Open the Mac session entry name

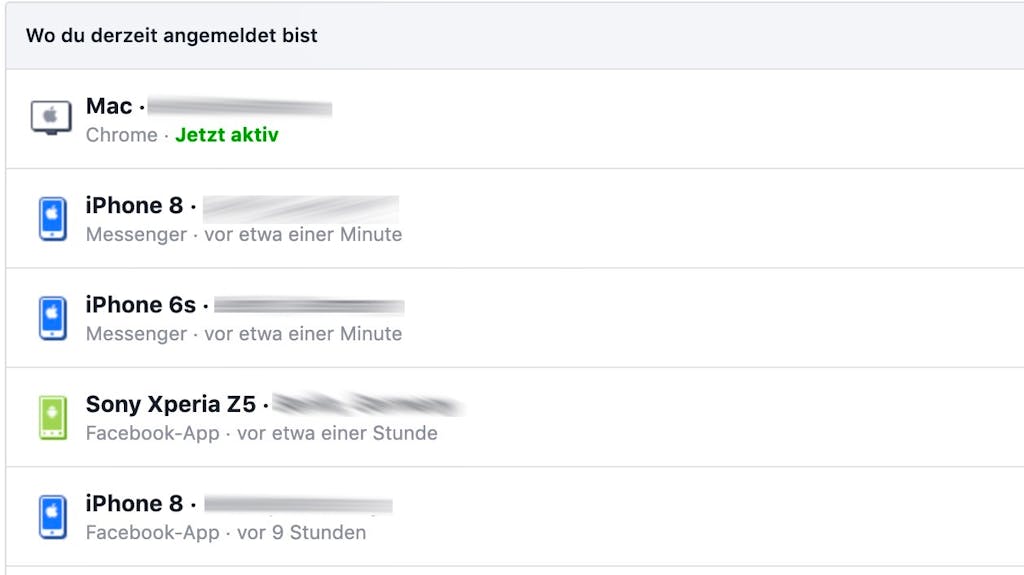(109, 106)
